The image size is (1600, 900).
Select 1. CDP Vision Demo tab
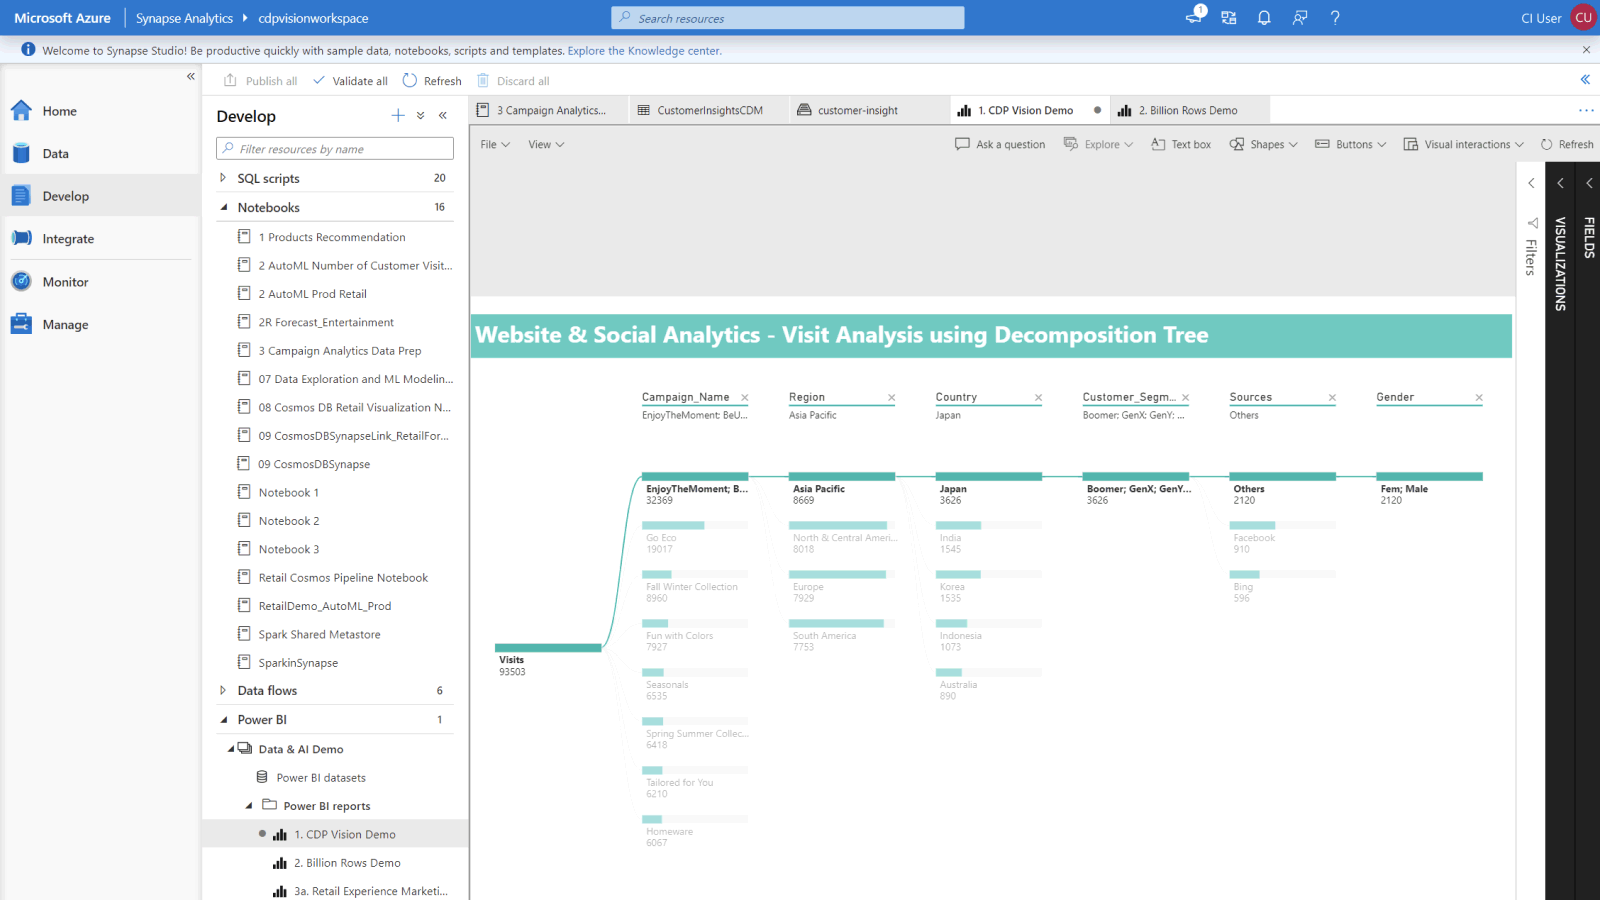[x=1030, y=111]
